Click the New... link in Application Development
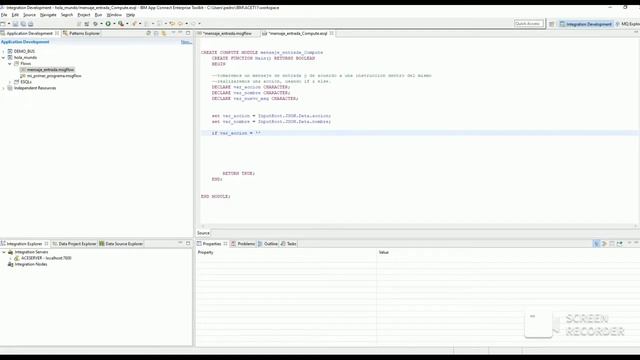 tap(186, 42)
